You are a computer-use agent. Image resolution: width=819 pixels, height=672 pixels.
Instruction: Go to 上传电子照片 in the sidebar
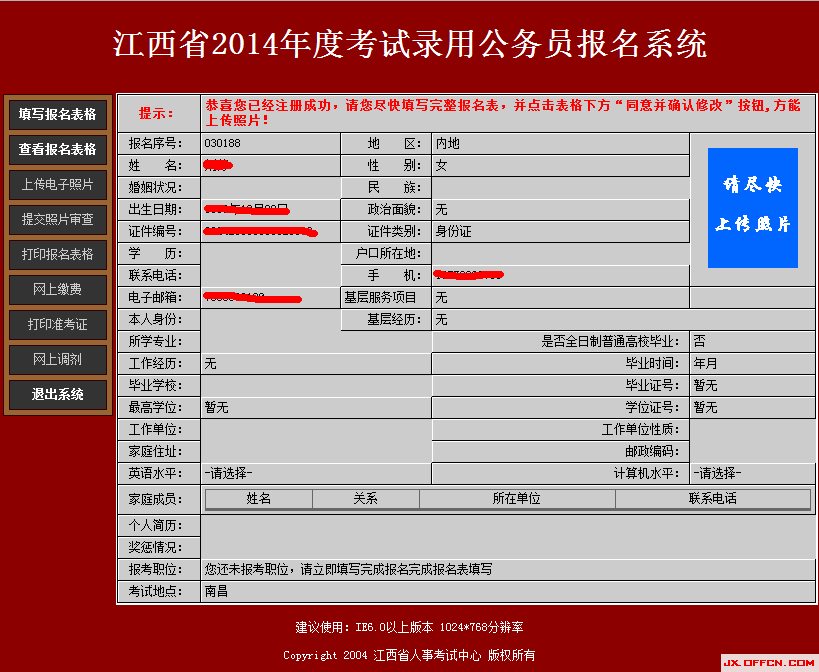point(58,184)
